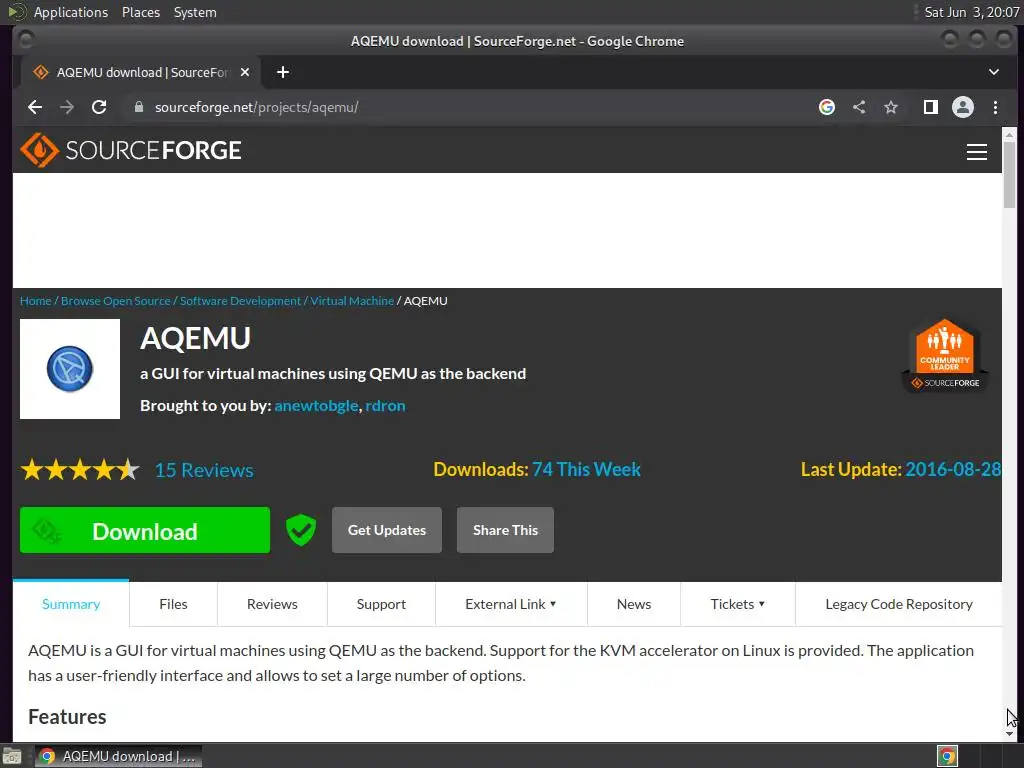Image resolution: width=1024 pixels, height=768 pixels.
Task: Click the five-star rating icons
Action: coord(80,470)
